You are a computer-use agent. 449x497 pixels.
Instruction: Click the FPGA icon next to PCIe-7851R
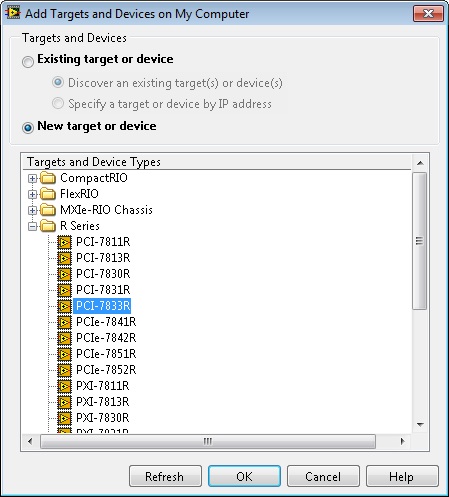point(64,354)
